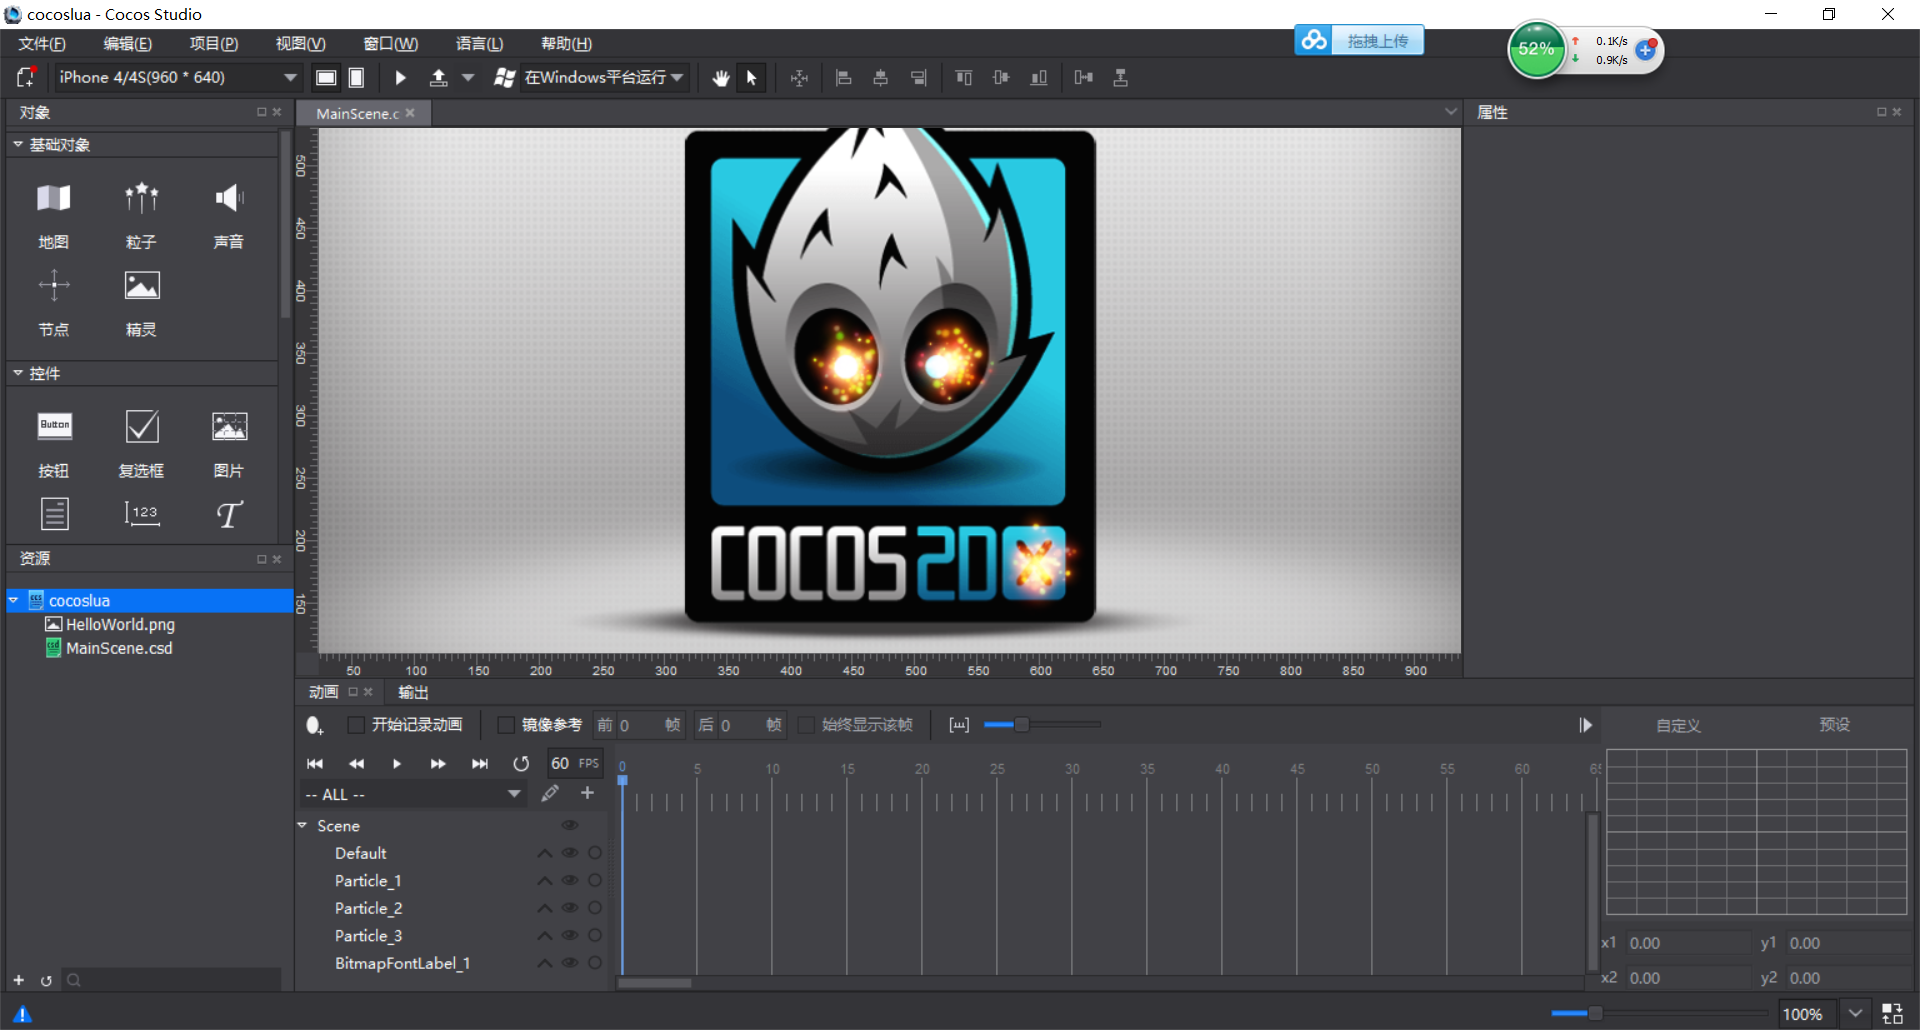Click the anchor move toolbar icon
The image size is (1920, 1030).
click(x=799, y=78)
